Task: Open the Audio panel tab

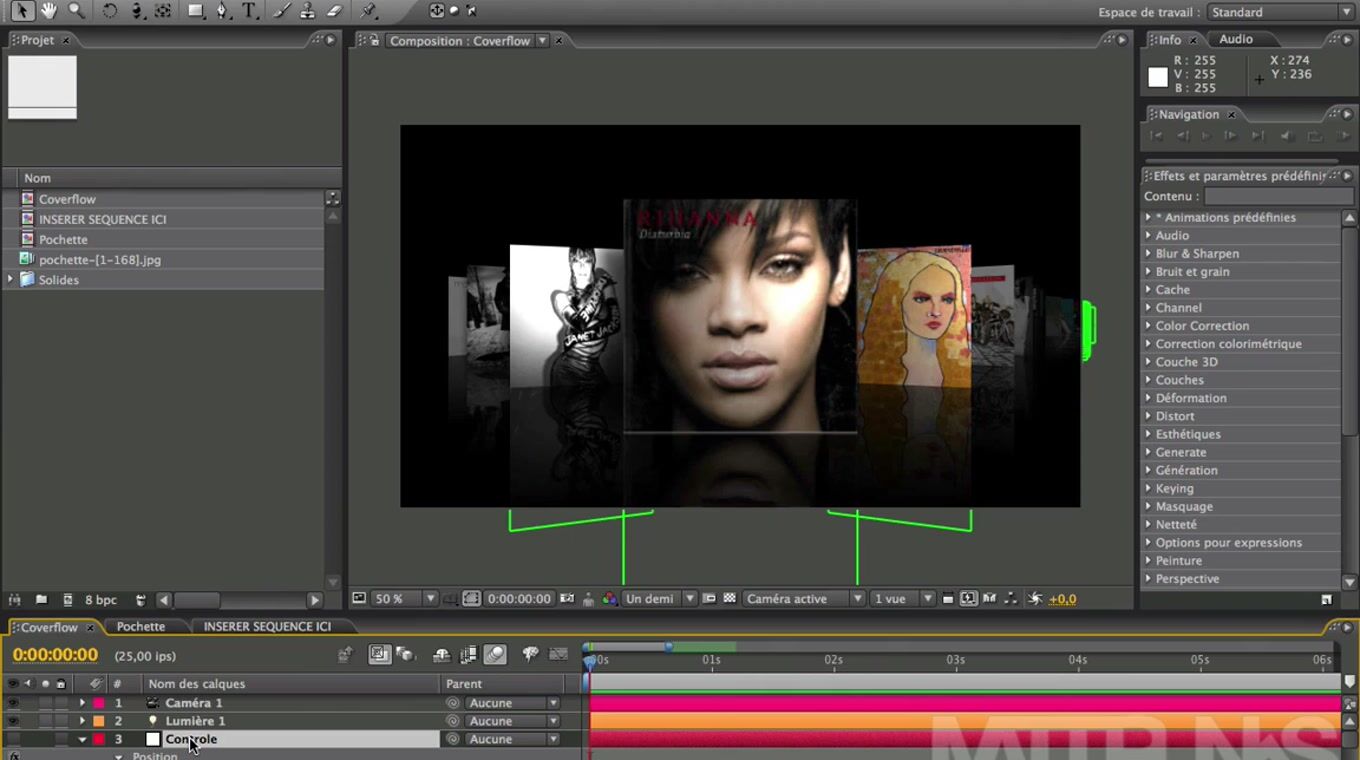Action: pos(1236,39)
